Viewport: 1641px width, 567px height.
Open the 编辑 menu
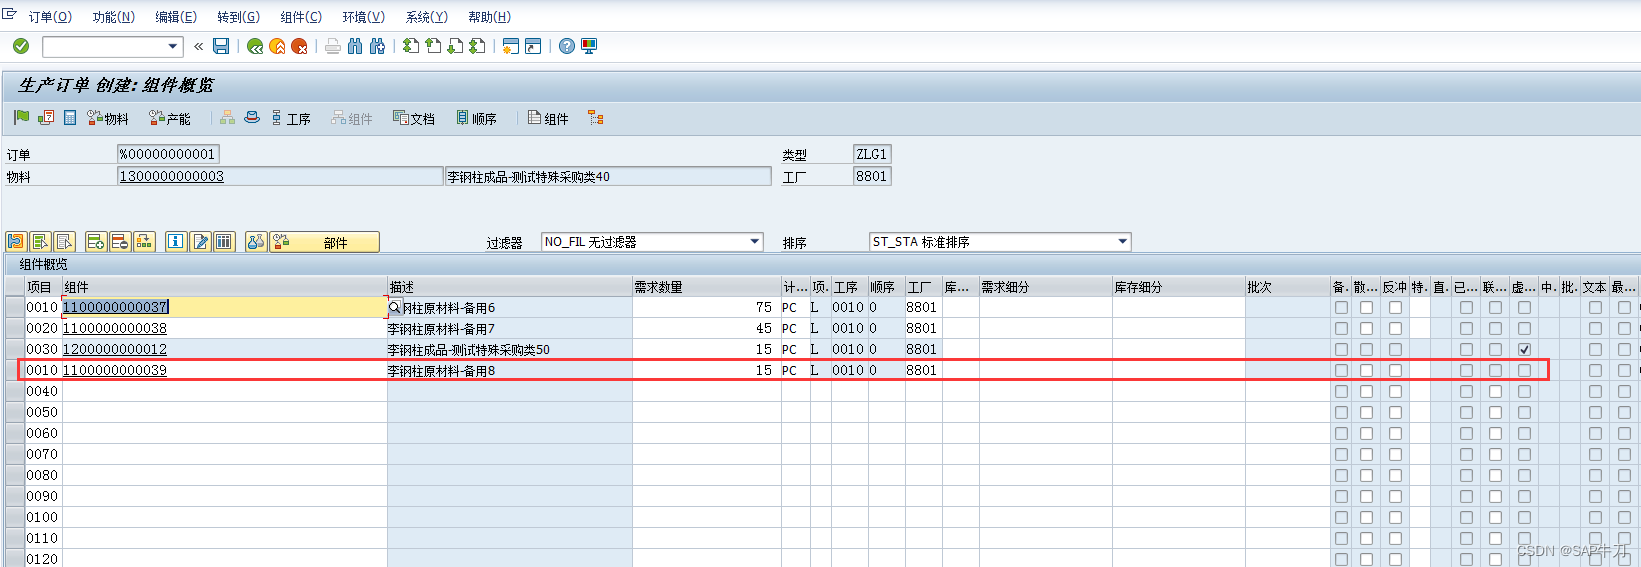click(176, 17)
